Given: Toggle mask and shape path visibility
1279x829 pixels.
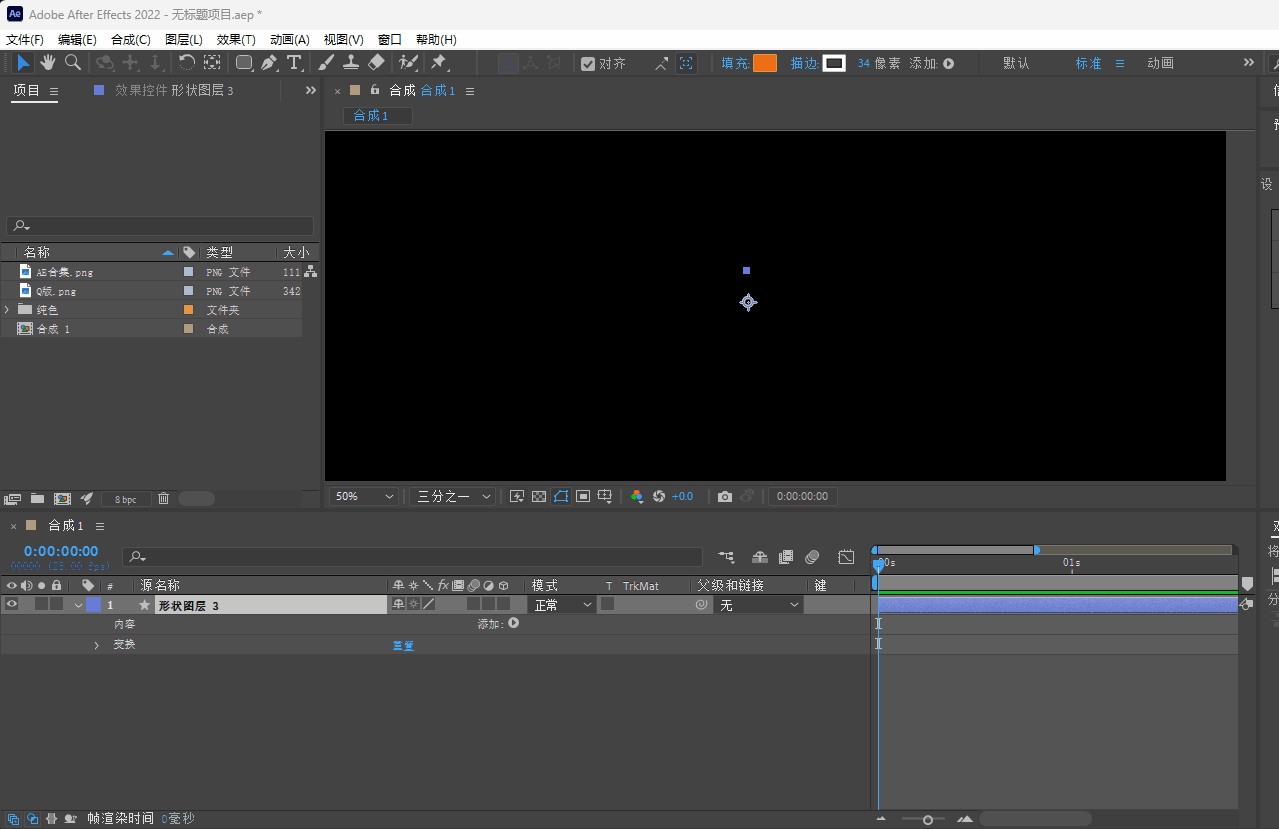Looking at the screenshot, I should pos(561,497).
